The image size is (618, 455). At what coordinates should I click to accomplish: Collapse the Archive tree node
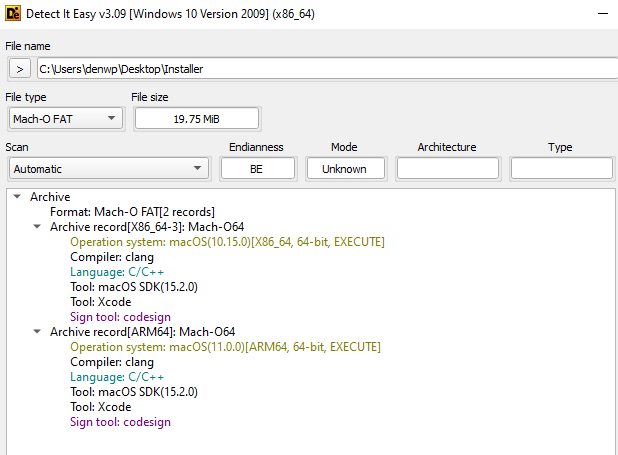coord(17,196)
